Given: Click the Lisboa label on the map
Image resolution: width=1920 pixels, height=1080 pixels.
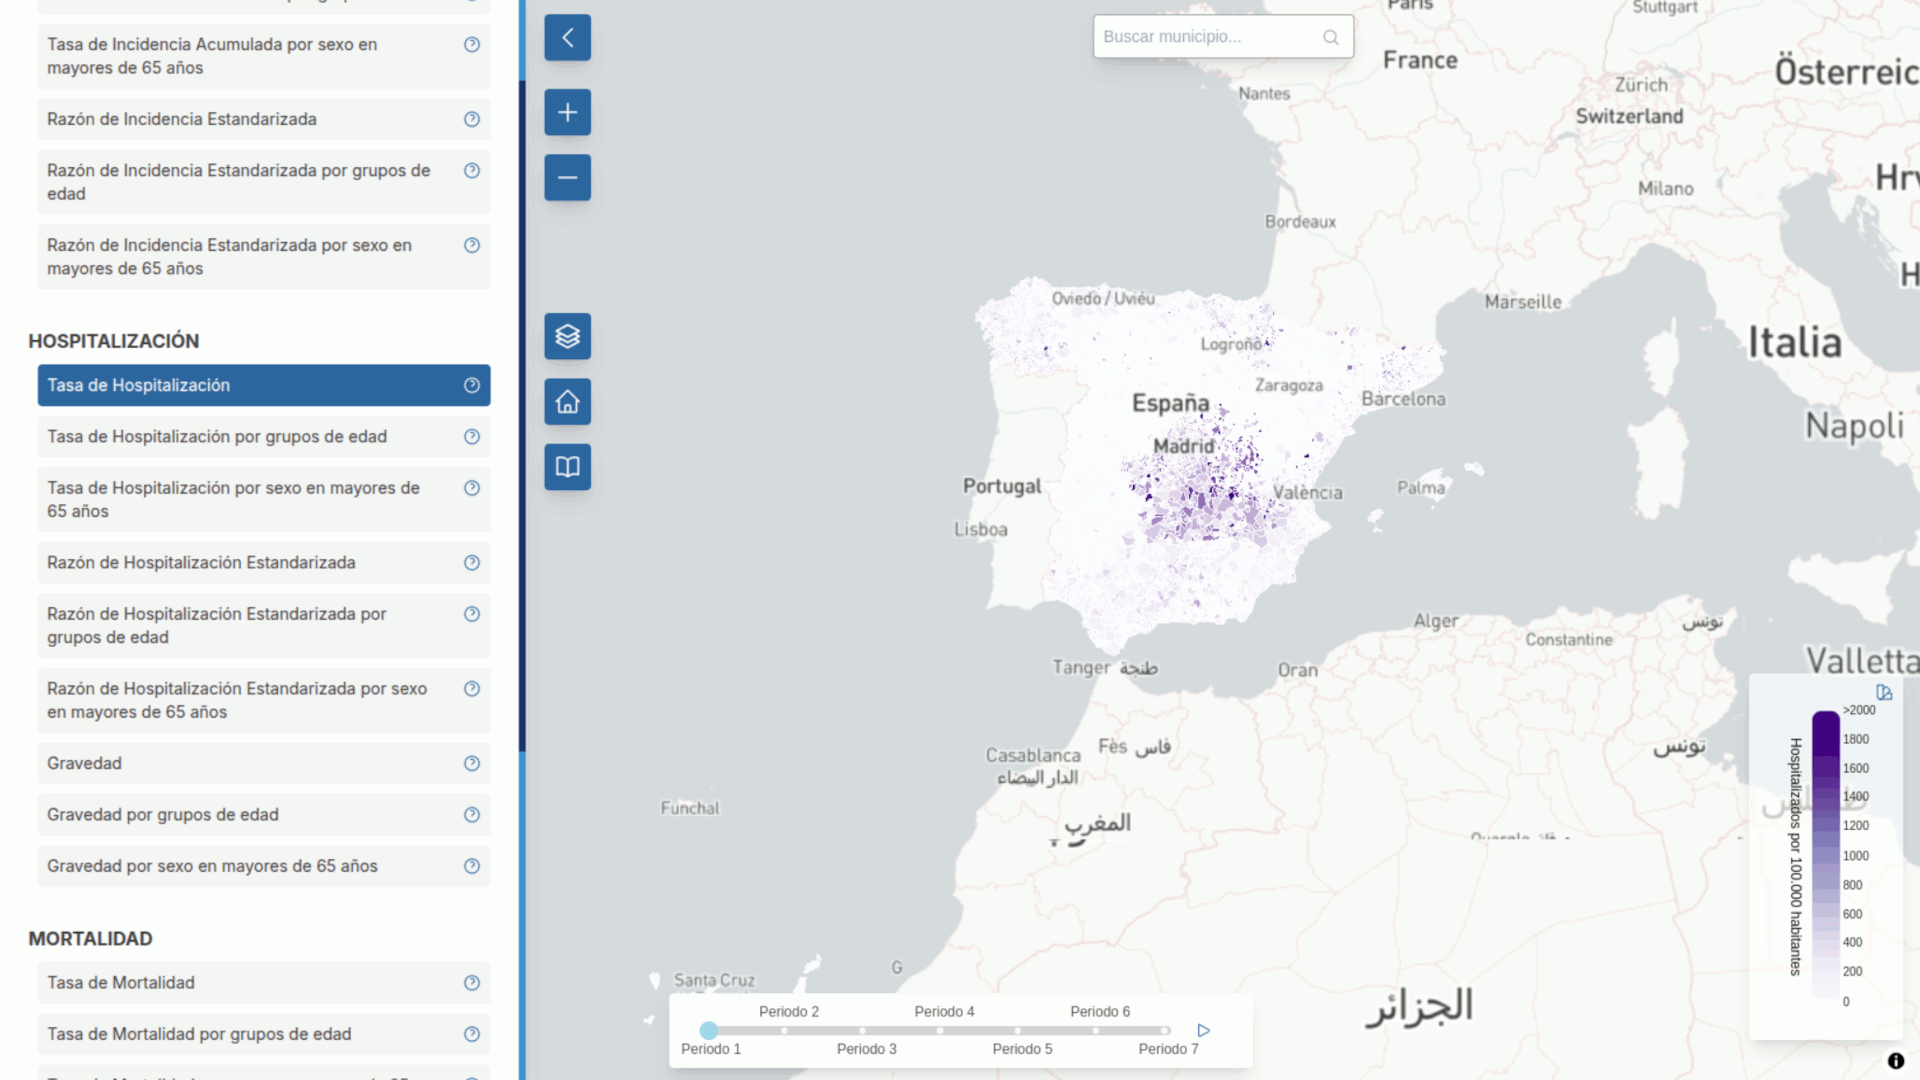Looking at the screenshot, I should [980, 529].
